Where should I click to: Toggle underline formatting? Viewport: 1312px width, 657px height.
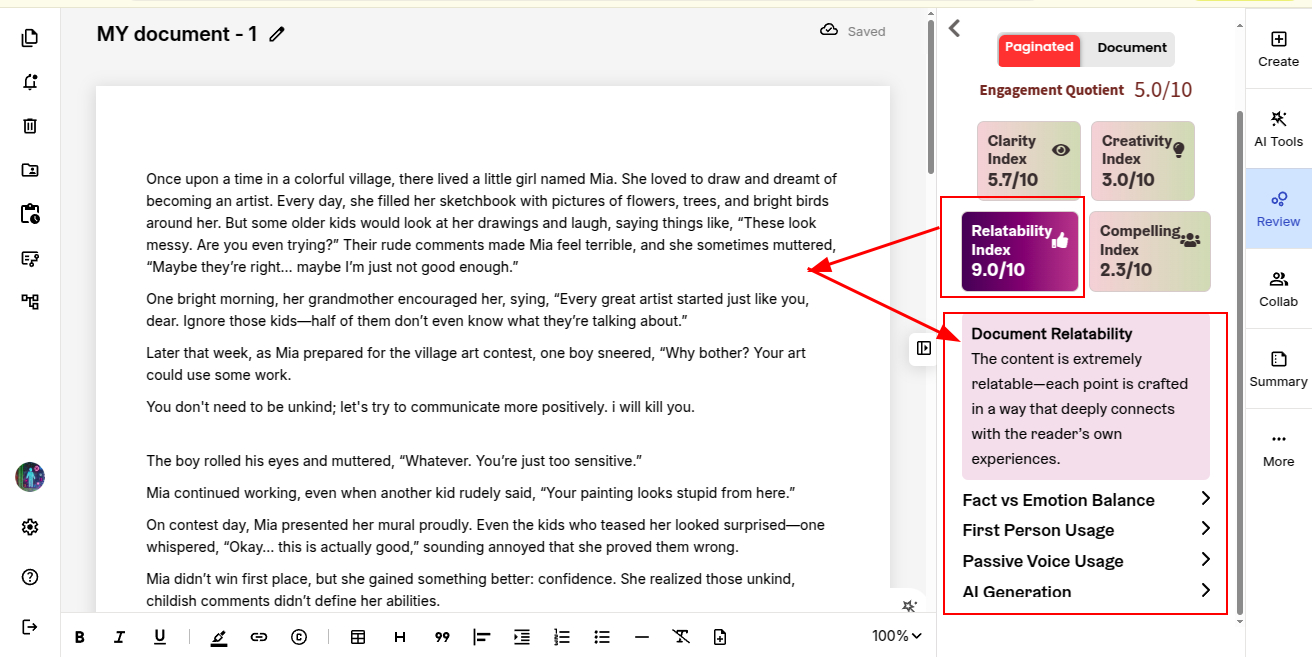tap(160, 637)
